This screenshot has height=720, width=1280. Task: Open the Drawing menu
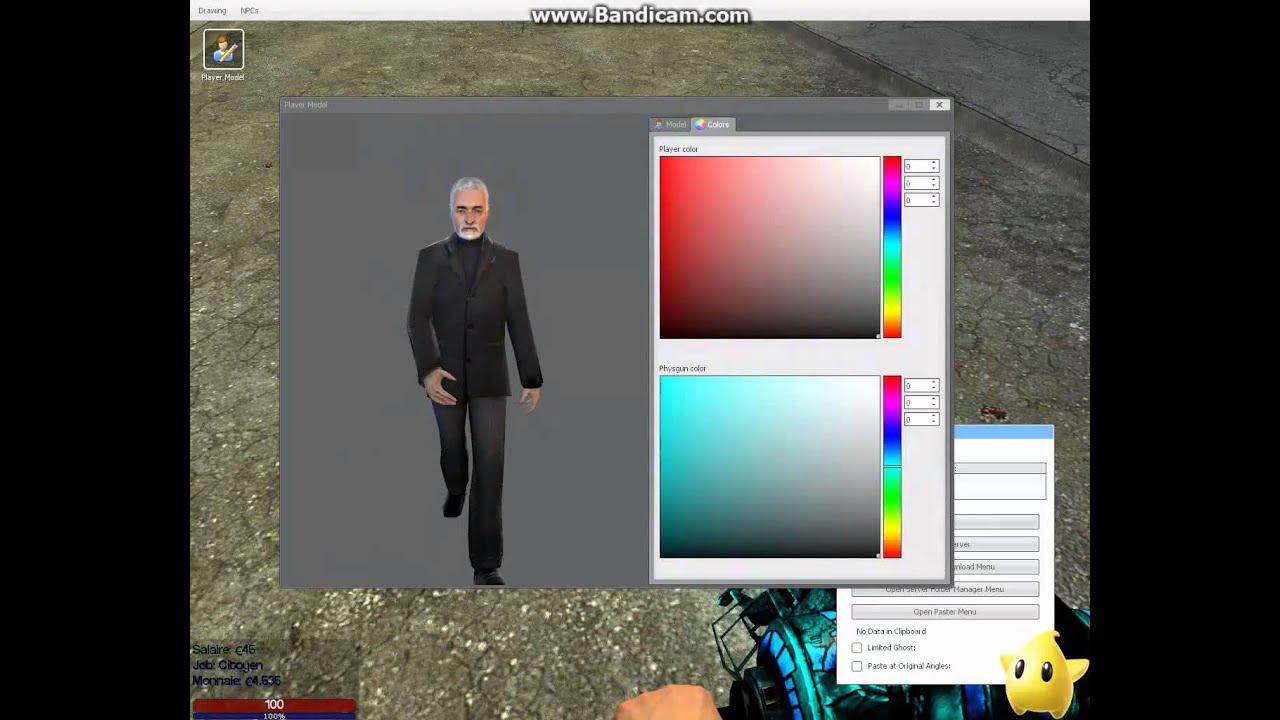click(x=212, y=10)
